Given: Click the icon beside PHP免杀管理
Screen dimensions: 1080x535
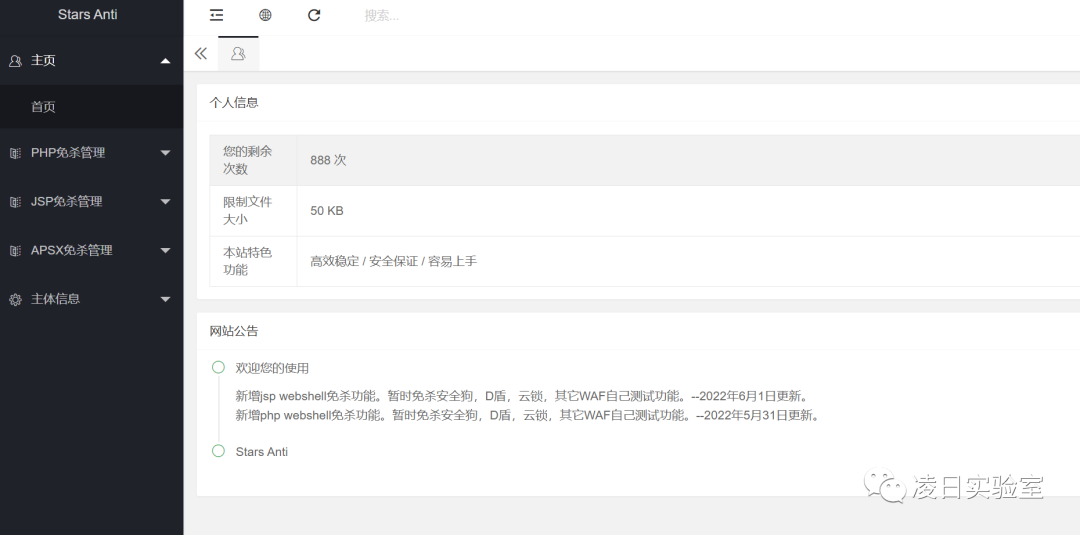Looking at the screenshot, I should 15,154.
